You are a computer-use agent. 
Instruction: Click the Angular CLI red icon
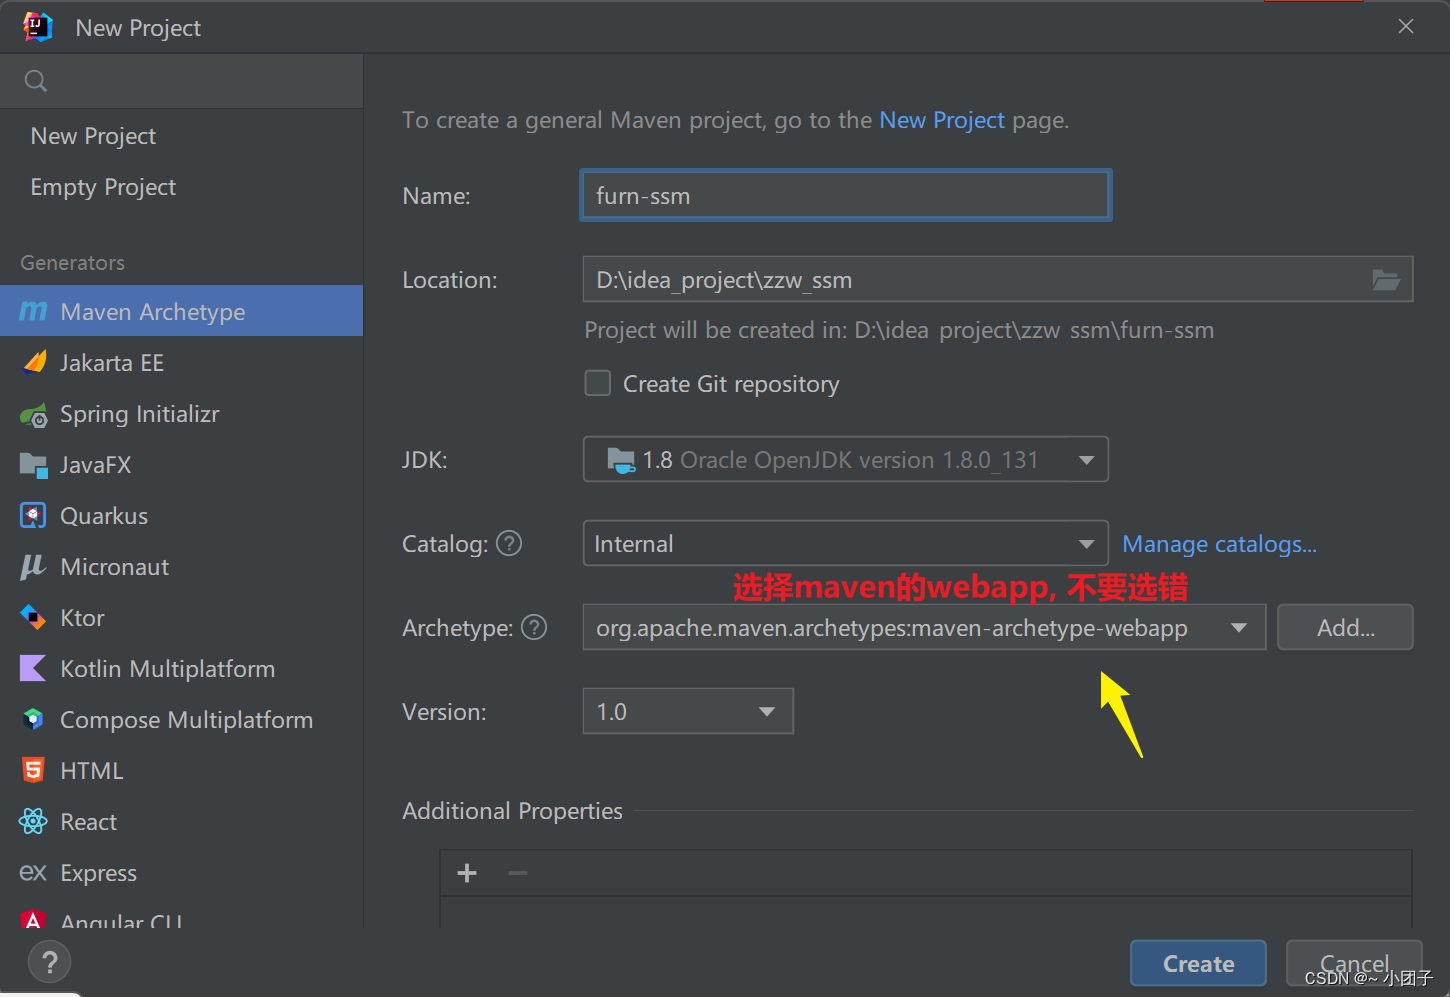pos(33,919)
